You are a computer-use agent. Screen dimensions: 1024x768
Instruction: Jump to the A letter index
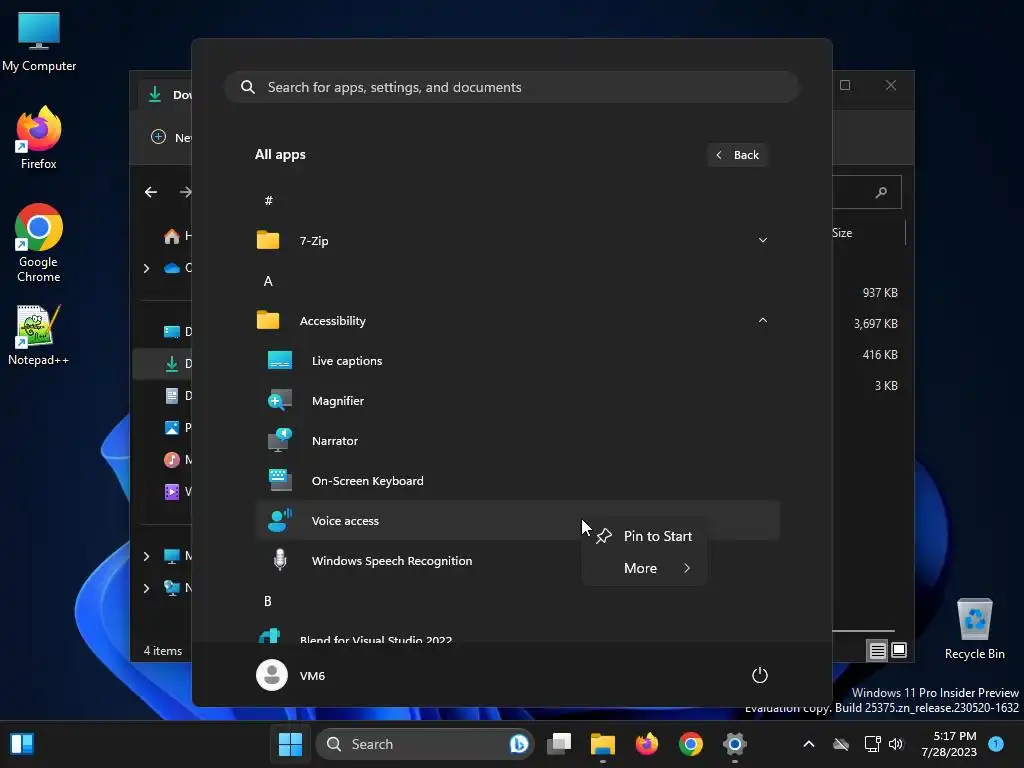coord(268,281)
